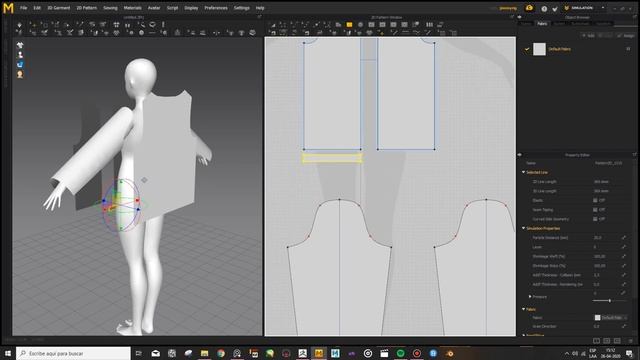Open the Fabric Default Fabric dropdown
Image resolution: width=640 pixels, height=360 pixels.
611,318
